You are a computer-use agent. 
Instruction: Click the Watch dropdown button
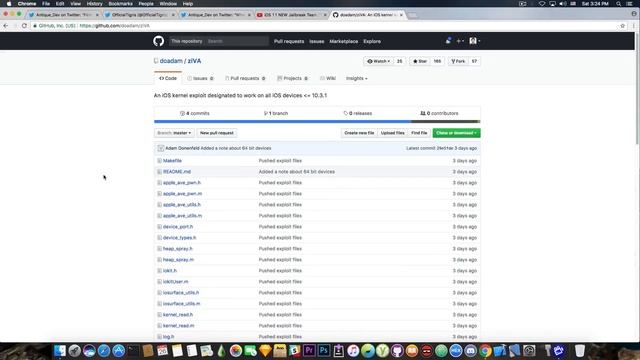coord(378,61)
